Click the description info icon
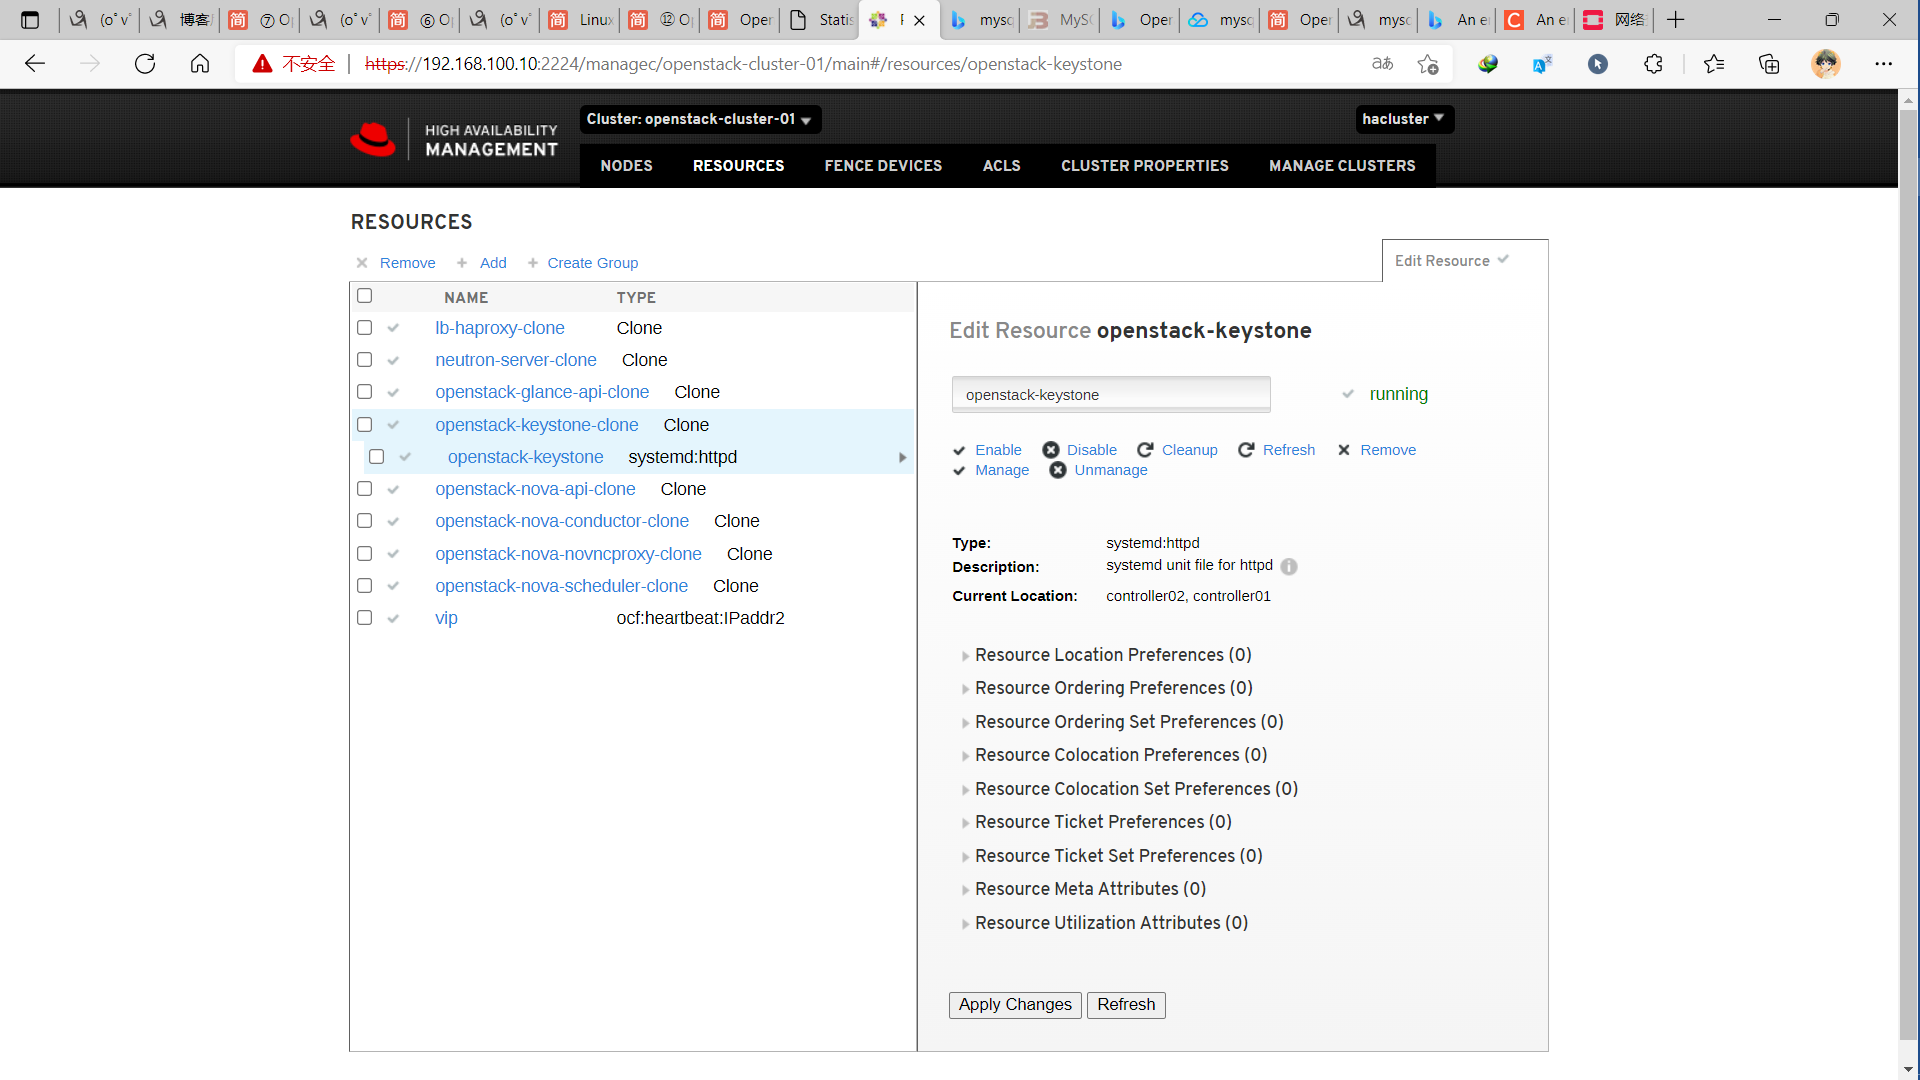 (x=1289, y=566)
